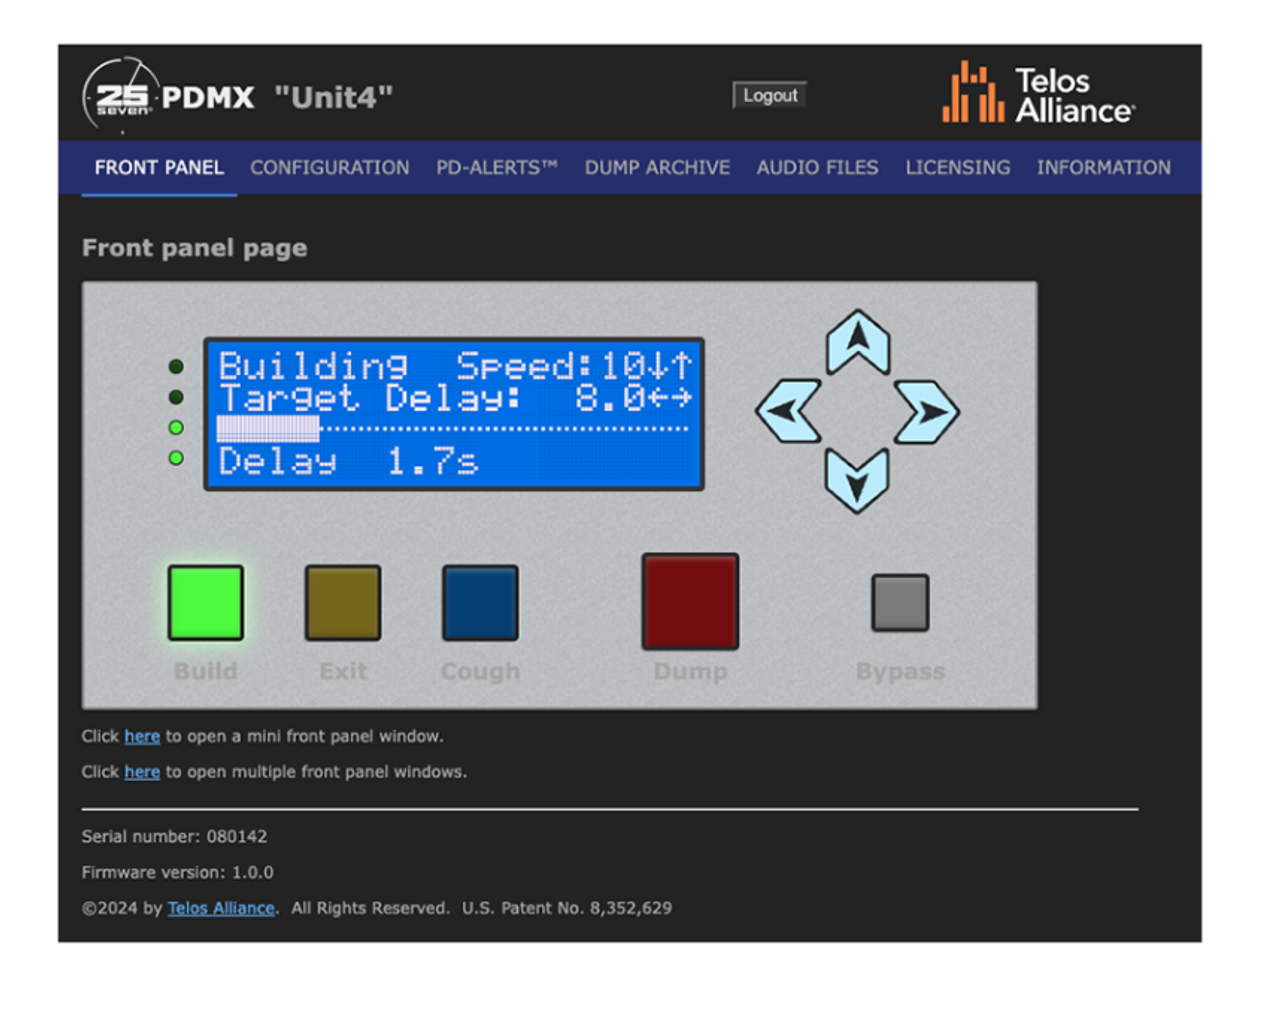Click the 'Building Speed:10' LCD line
1280x1023 pixels.
455,365
